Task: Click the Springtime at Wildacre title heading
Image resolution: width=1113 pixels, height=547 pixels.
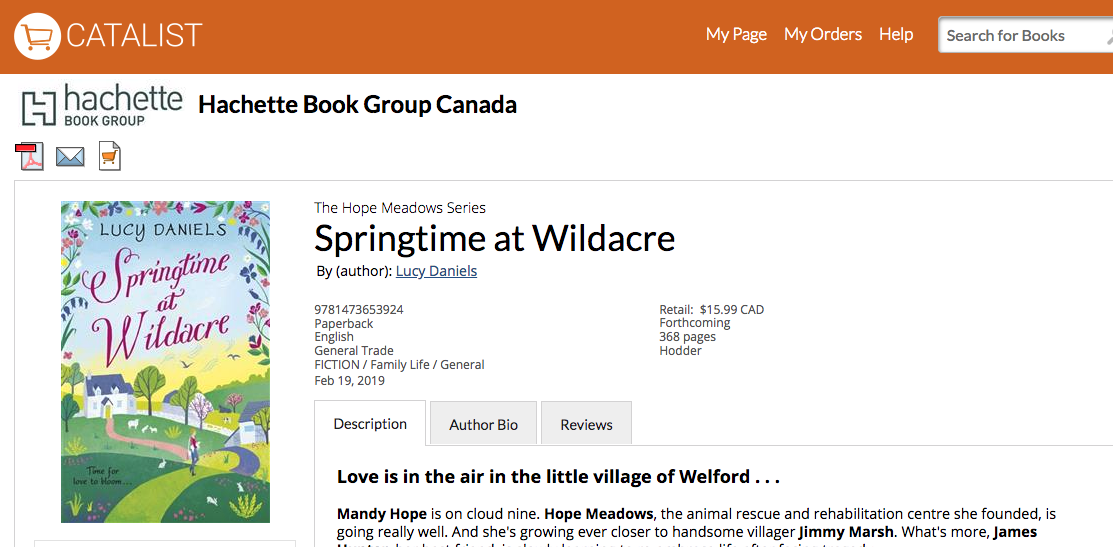Action: coord(495,238)
